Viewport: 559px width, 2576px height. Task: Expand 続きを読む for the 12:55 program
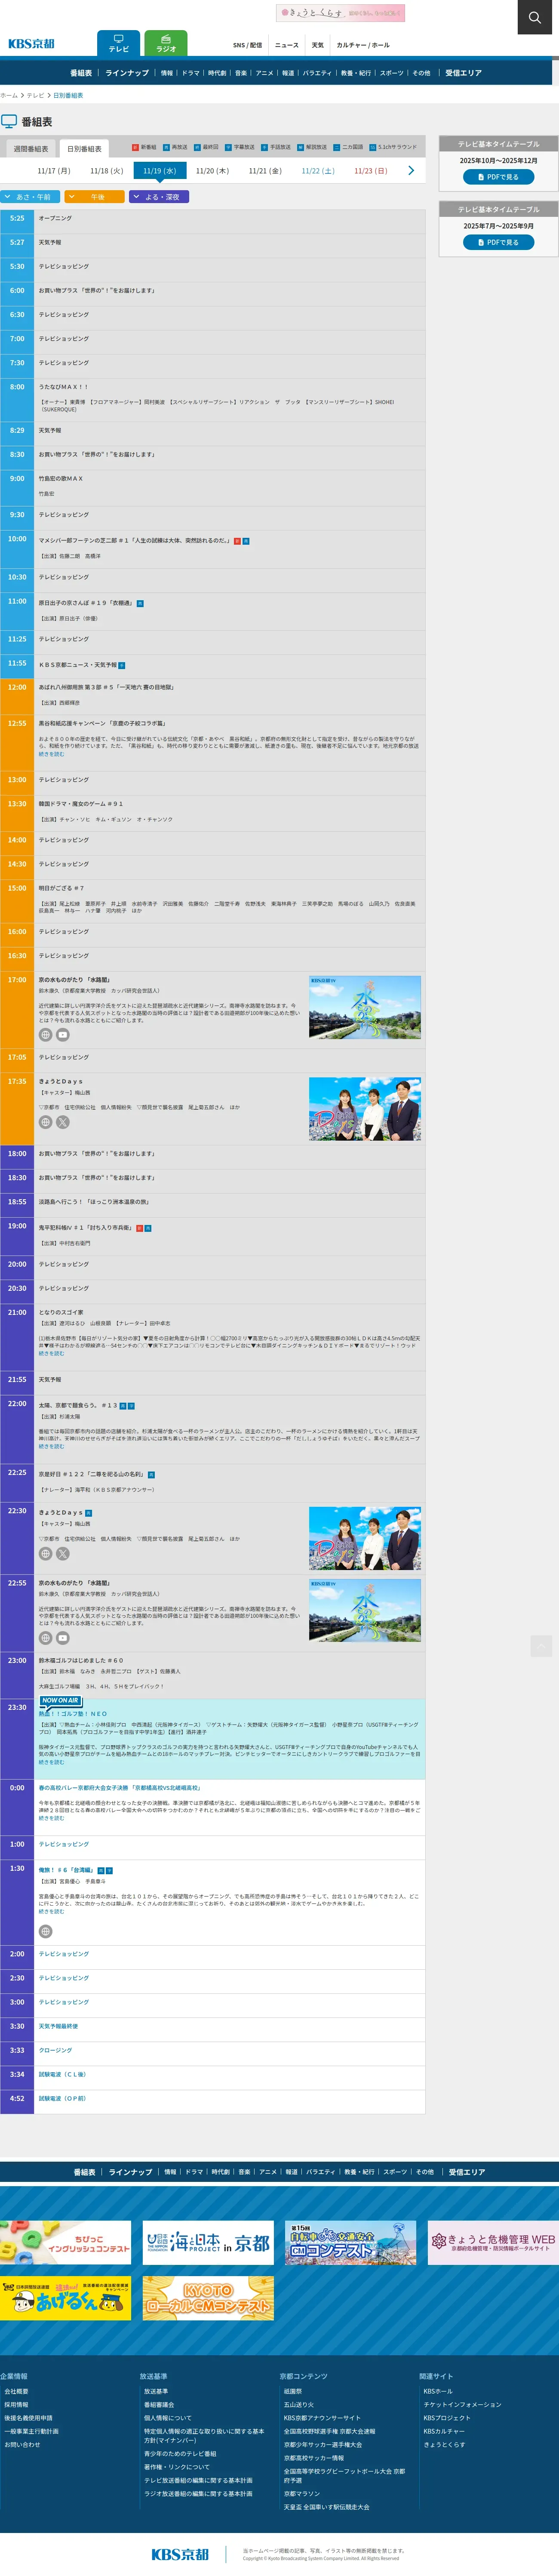(x=51, y=754)
